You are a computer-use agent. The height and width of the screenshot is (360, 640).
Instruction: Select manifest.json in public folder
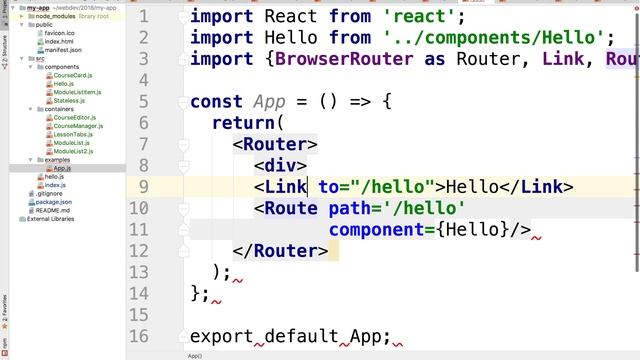tap(63, 50)
